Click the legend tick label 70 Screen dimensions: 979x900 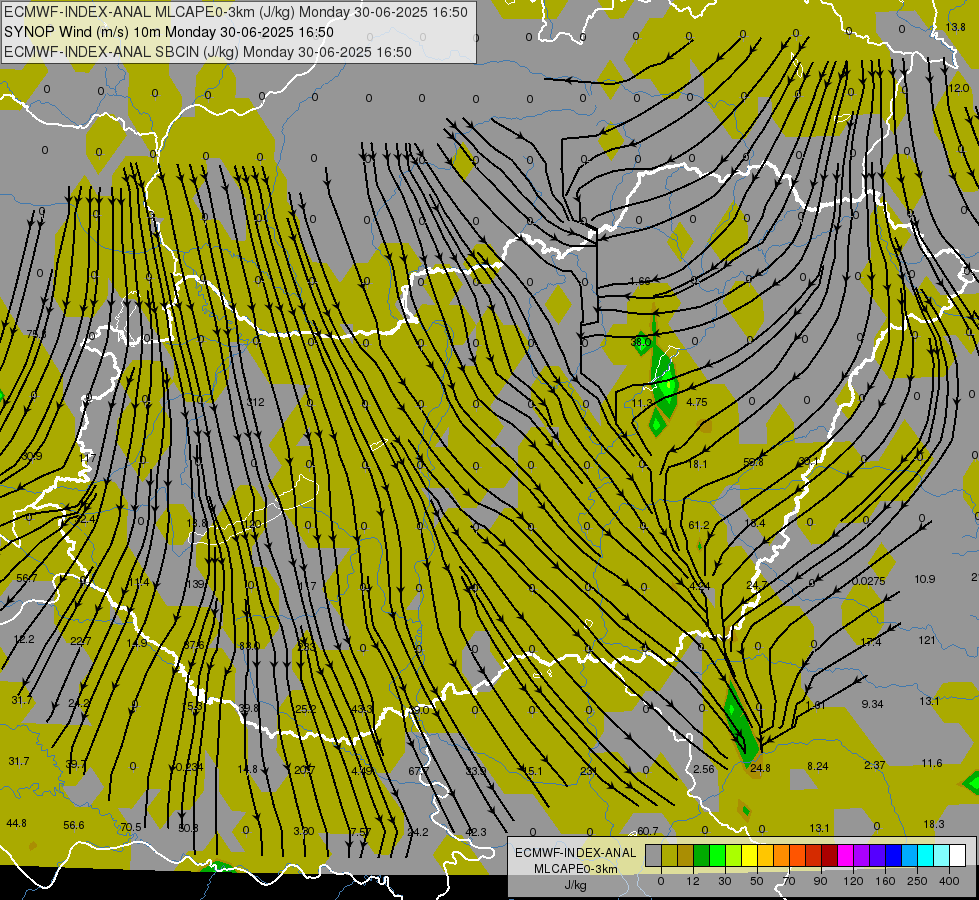[x=789, y=881]
